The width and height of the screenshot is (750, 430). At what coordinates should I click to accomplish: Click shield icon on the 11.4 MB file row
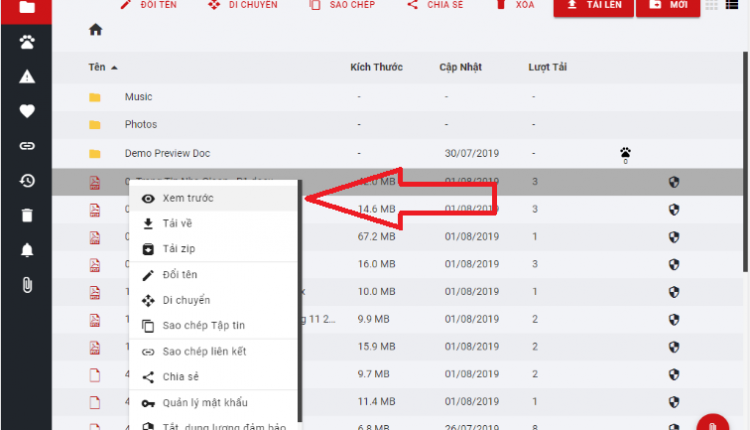[674, 402]
